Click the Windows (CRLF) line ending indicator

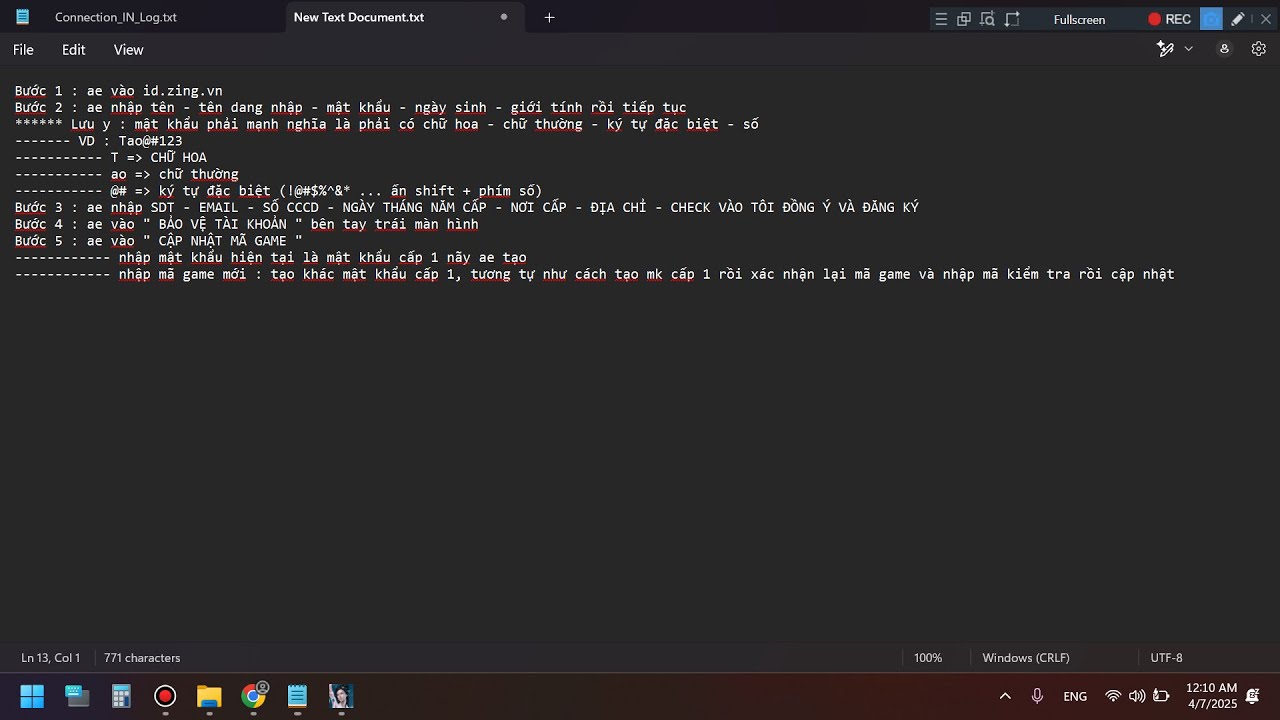1026,658
